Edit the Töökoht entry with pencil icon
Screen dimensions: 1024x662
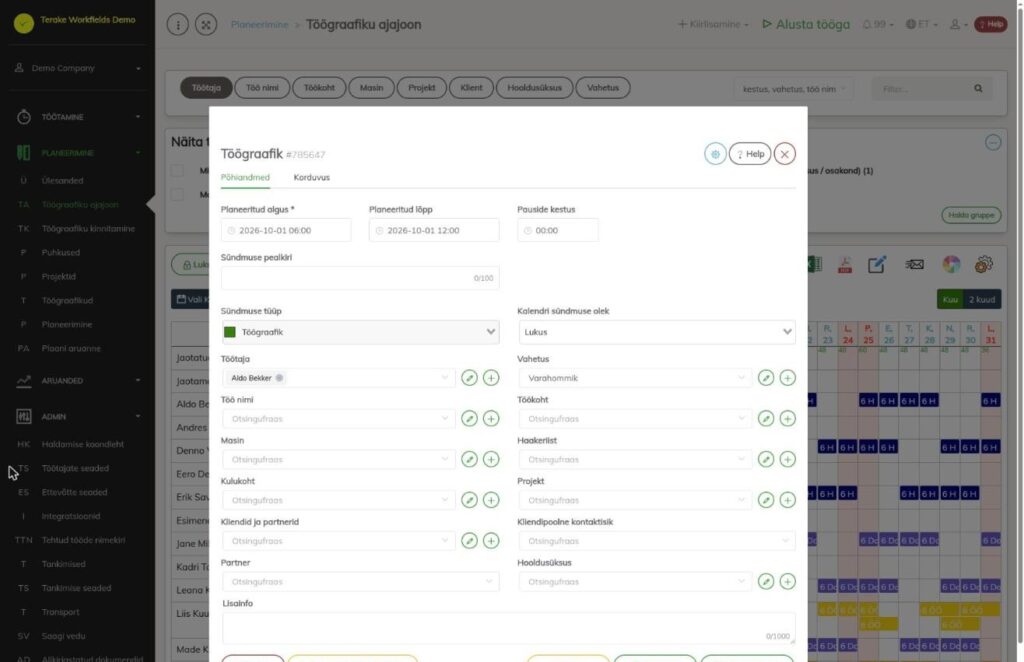point(766,418)
